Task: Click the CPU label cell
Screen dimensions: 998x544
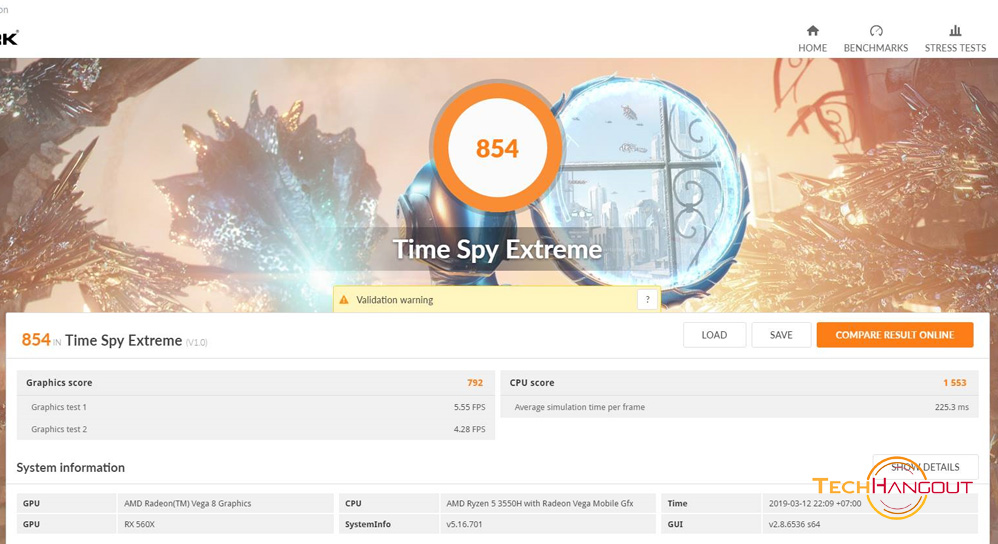Action: (388, 503)
